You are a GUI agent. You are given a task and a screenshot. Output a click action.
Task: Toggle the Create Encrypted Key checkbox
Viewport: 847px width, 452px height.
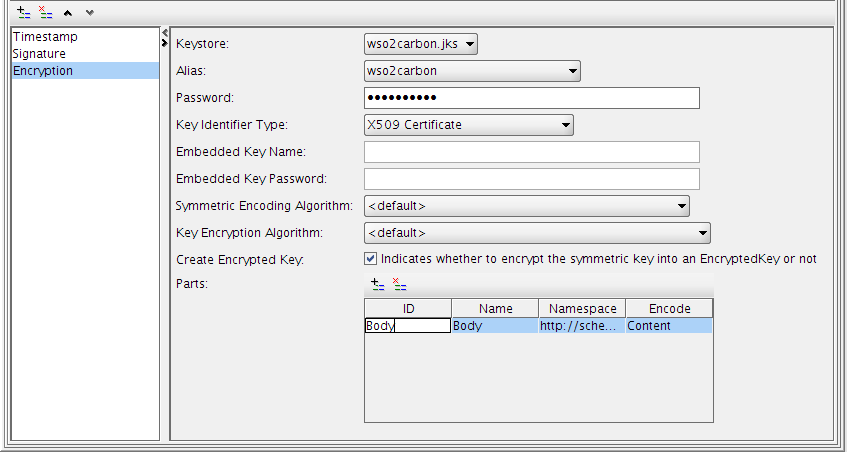click(x=371, y=259)
